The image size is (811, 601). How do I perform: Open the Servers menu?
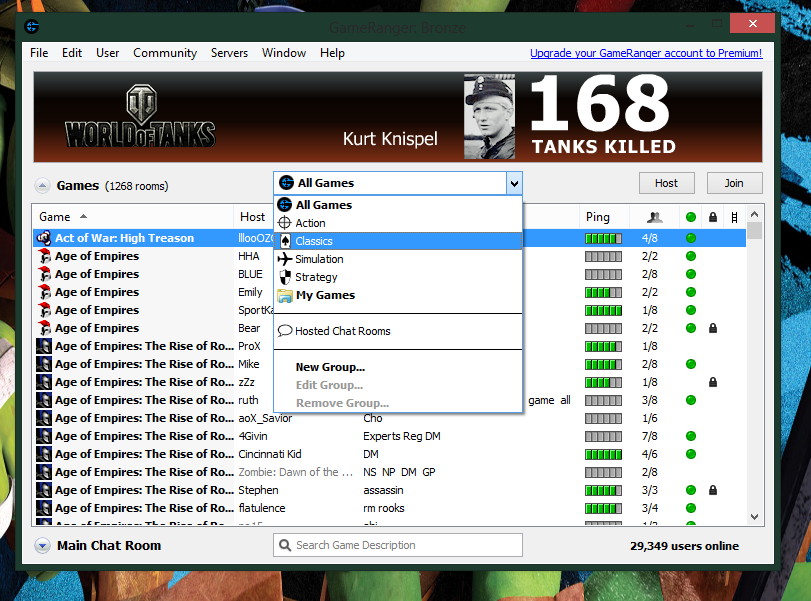click(x=229, y=53)
